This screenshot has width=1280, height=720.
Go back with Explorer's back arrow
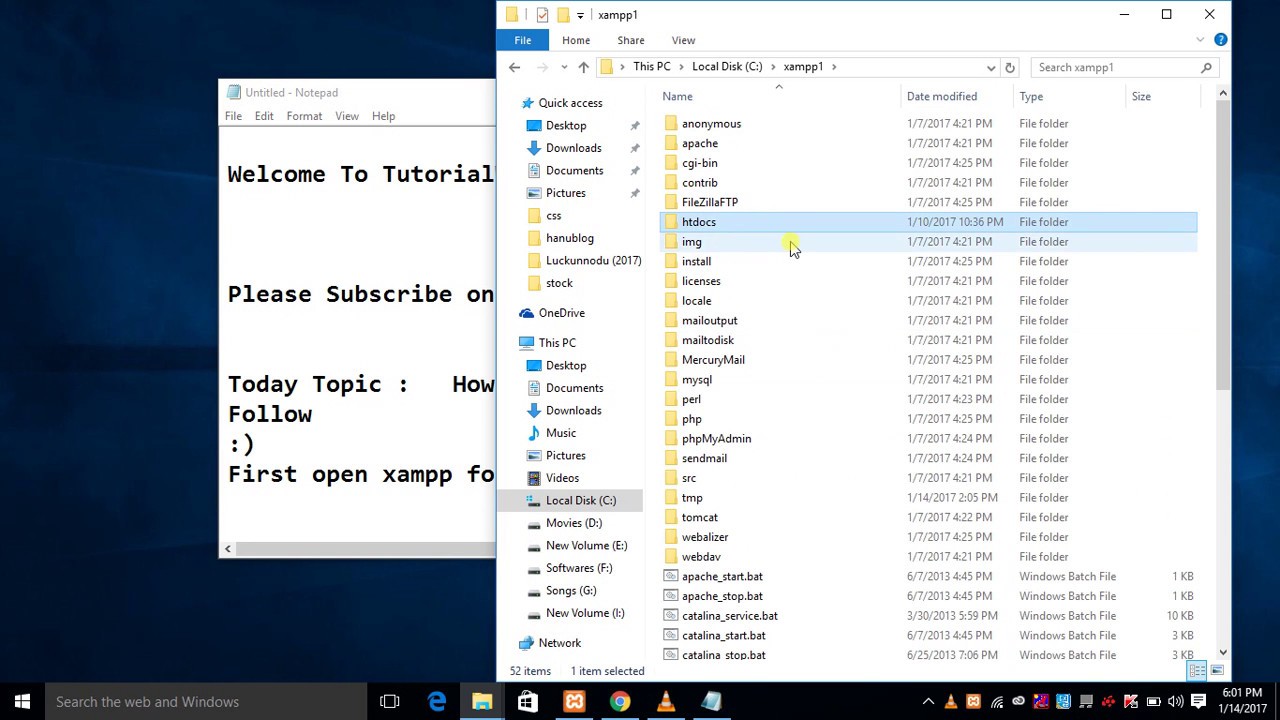[514, 67]
